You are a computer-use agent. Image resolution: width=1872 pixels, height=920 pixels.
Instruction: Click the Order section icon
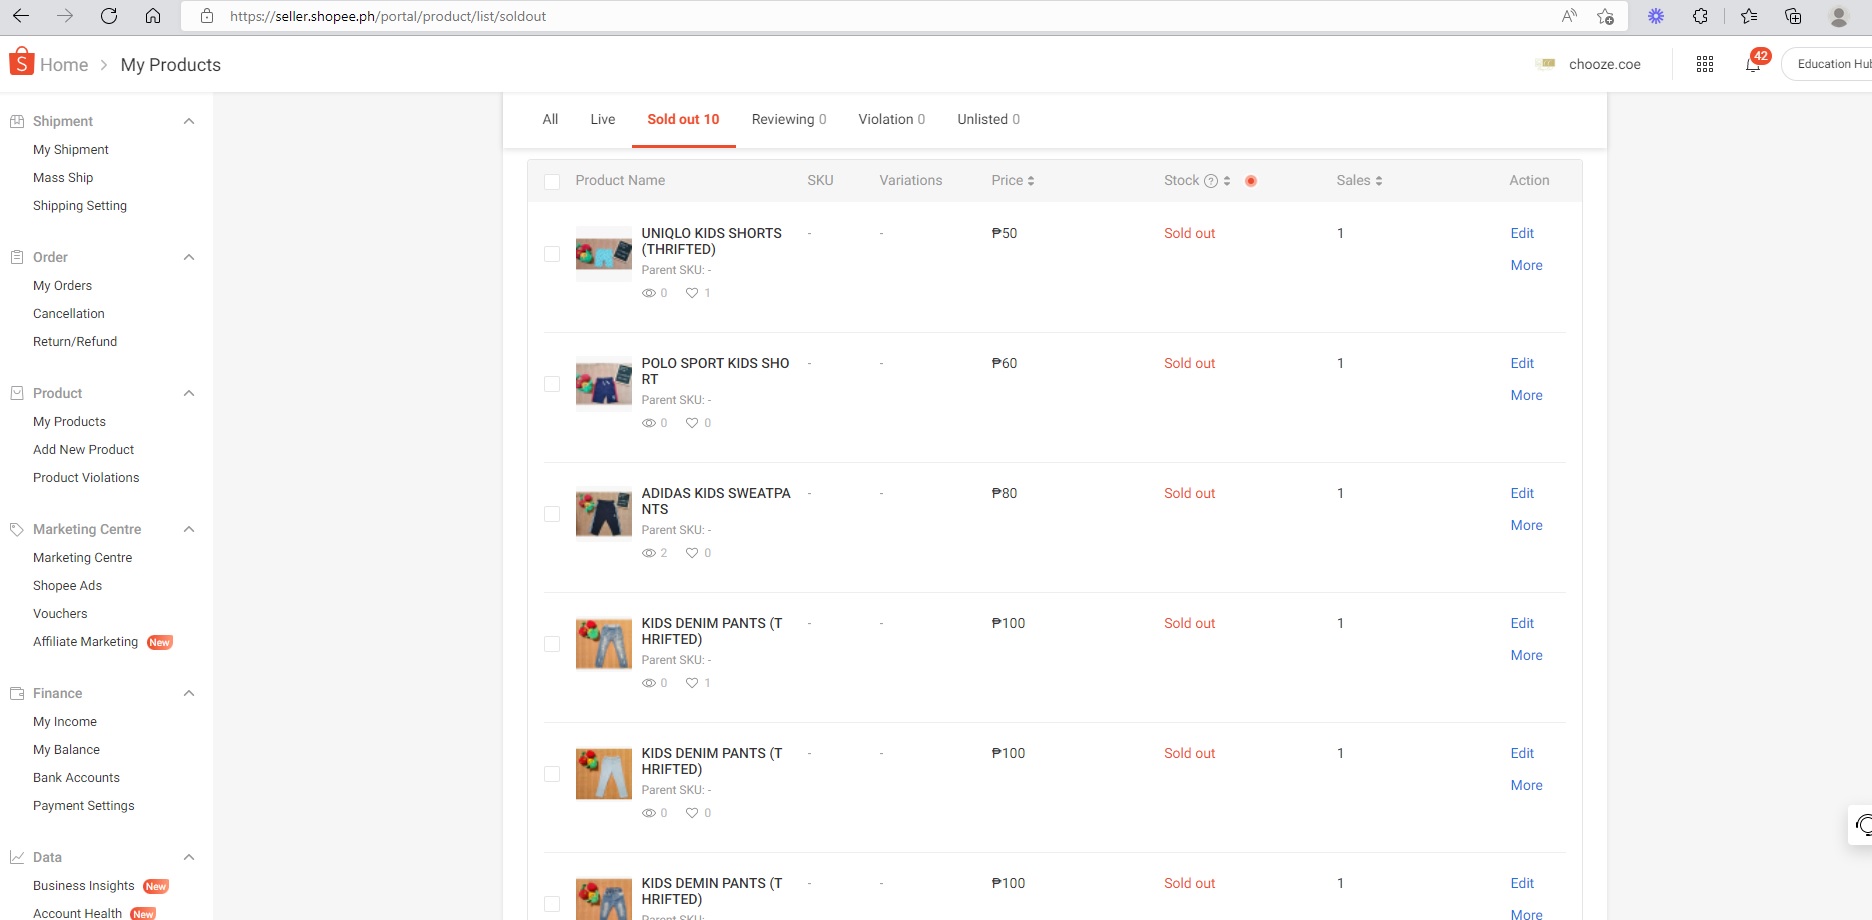tap(17, 257)
